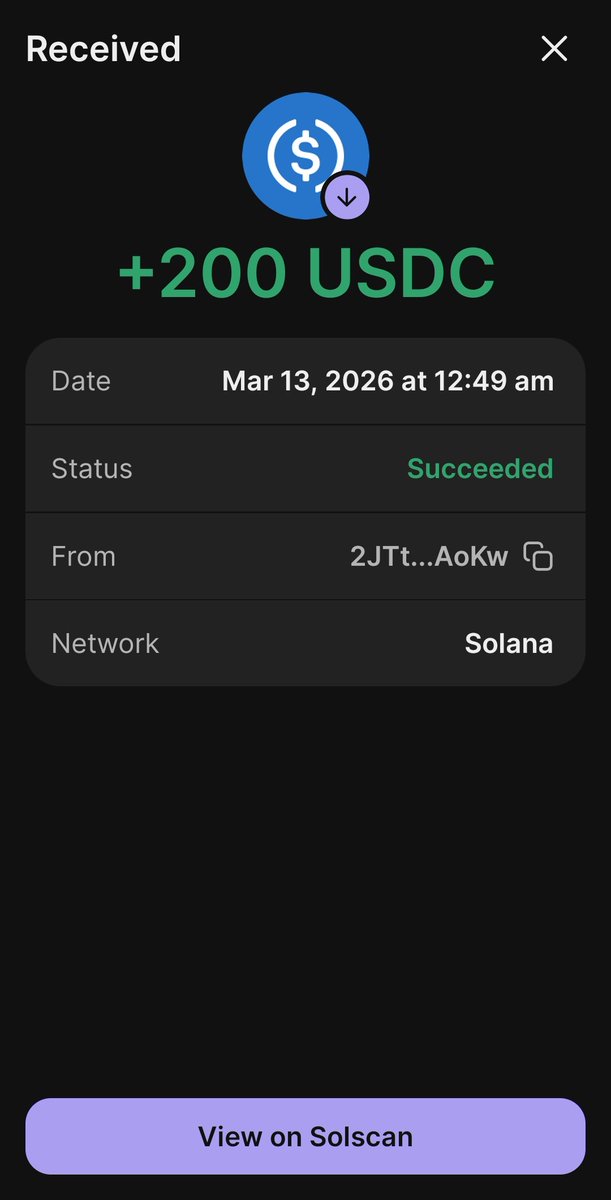Click the Solana network value

pos(508,643)
